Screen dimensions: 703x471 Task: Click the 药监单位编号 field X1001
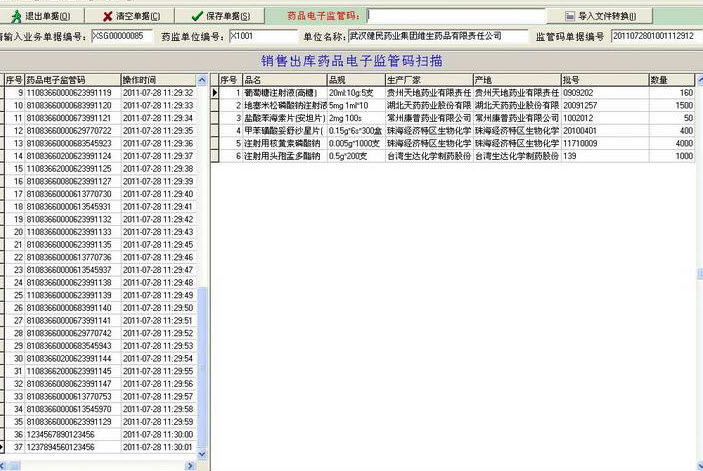[x=263, y=36]
